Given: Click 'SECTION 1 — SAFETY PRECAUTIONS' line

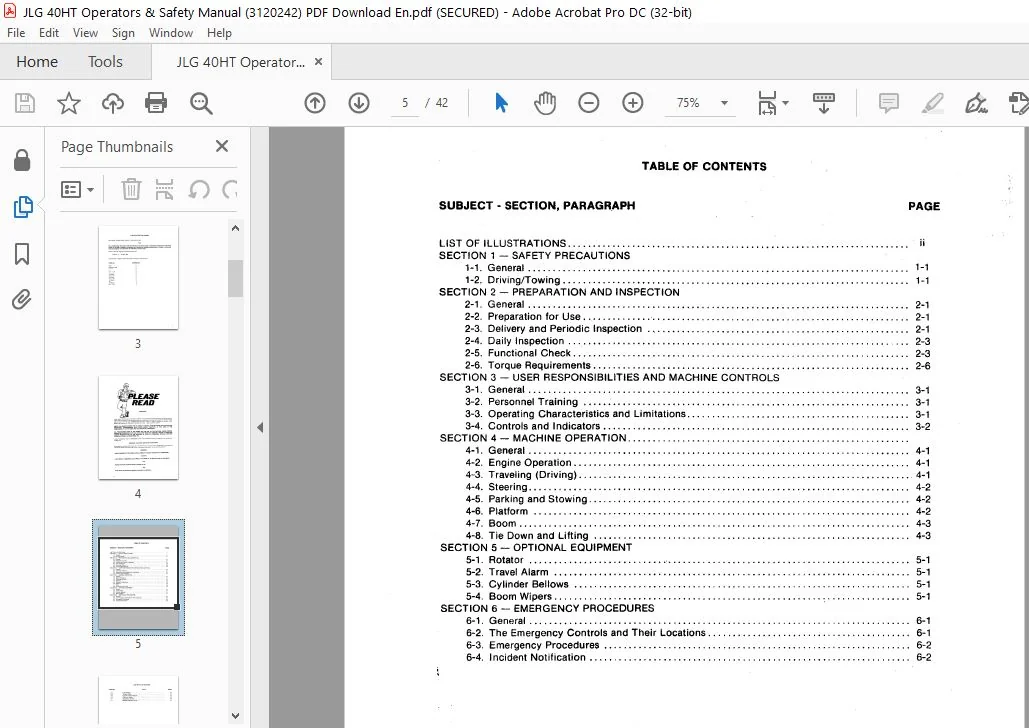Looking at the screenshot, I should (x=534, y=255).
